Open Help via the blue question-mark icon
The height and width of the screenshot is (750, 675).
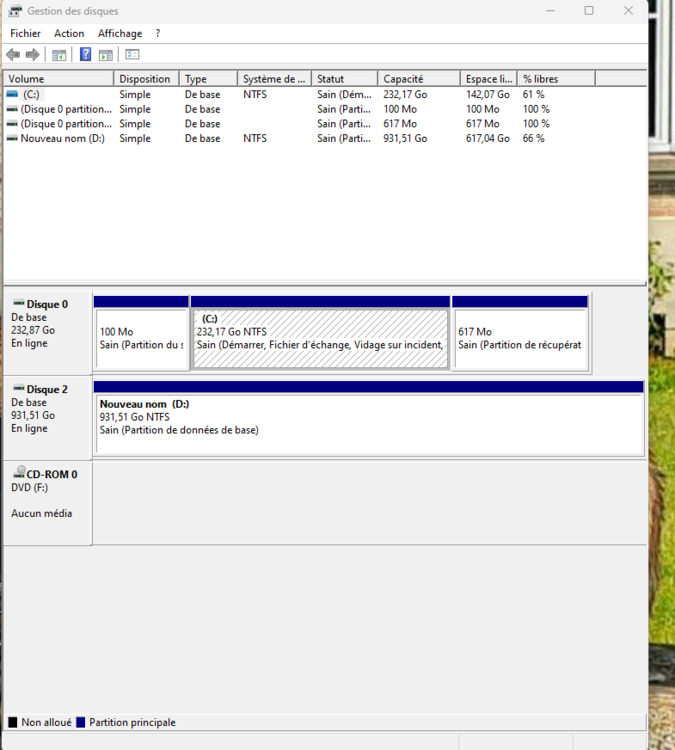(86, 54)
